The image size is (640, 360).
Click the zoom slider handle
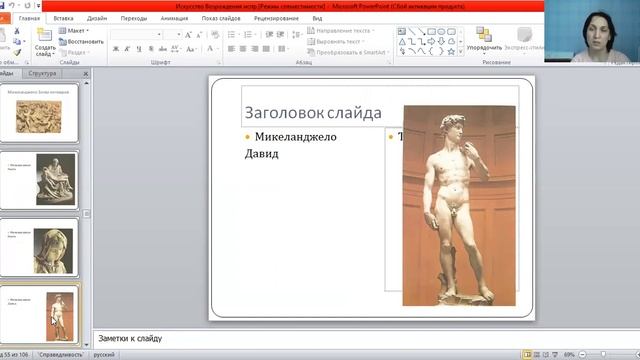pos(603,355)
